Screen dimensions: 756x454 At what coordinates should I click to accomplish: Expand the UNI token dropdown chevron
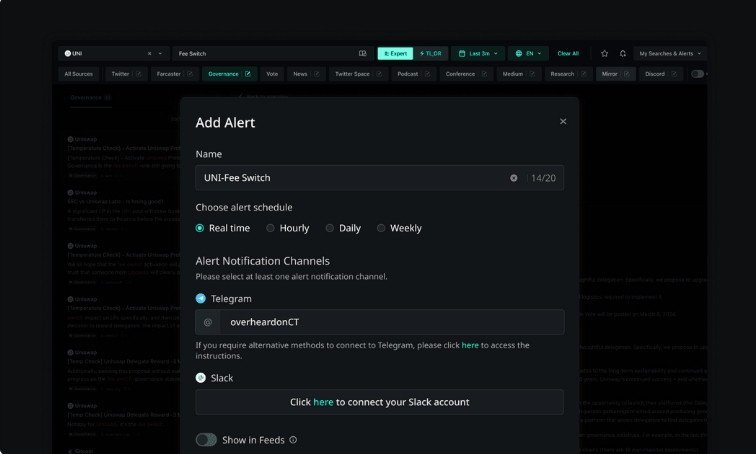pos(160,53)
